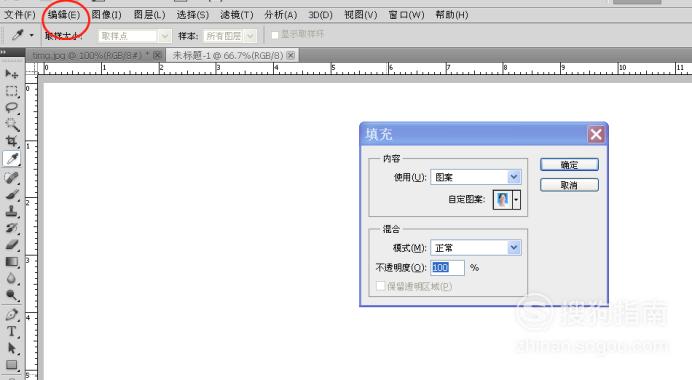Select the Eraser tool
The height and width of the screenshot is (380, 692).
point(11,245)
